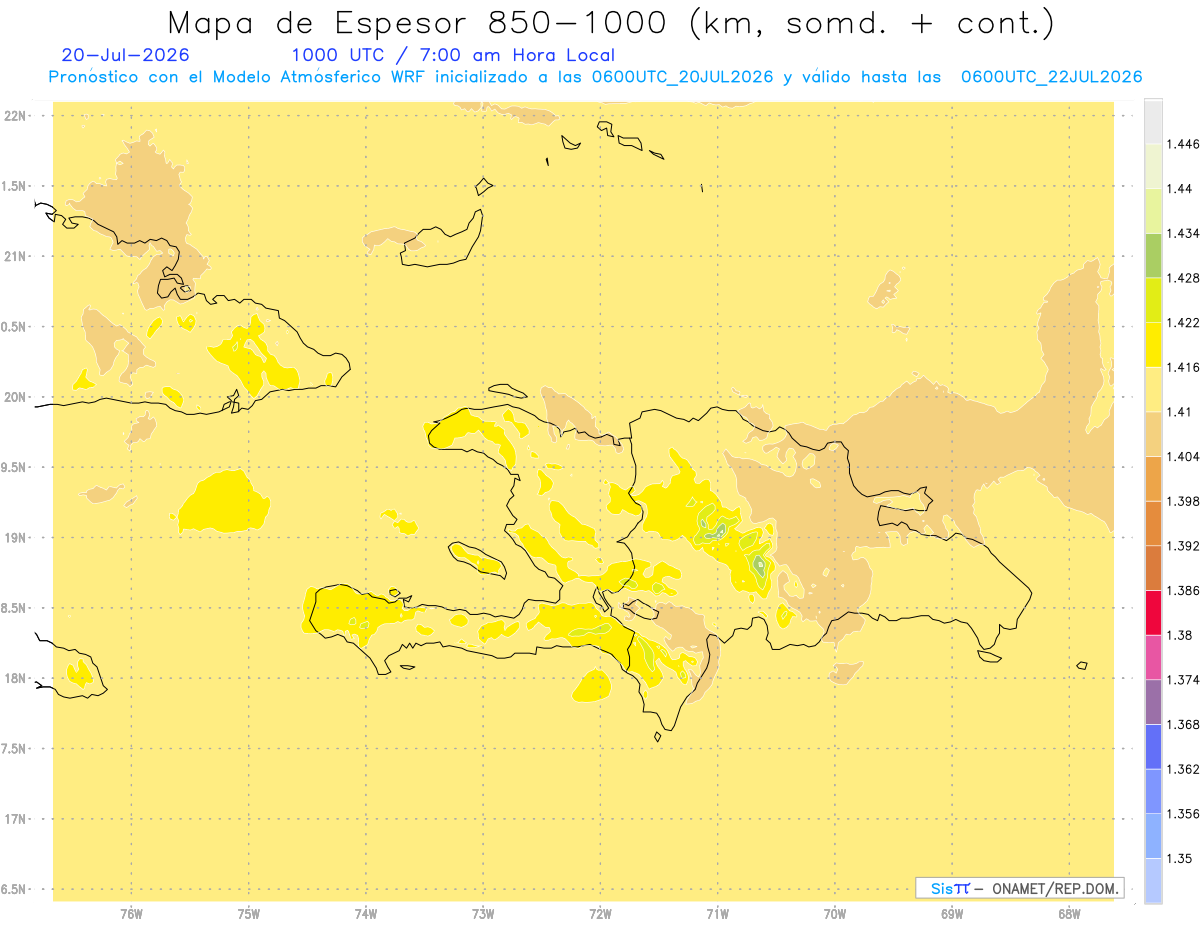The image size is (1200, 927).
Task: Click the legend value '1.41'
Action: click(1179, 412)
